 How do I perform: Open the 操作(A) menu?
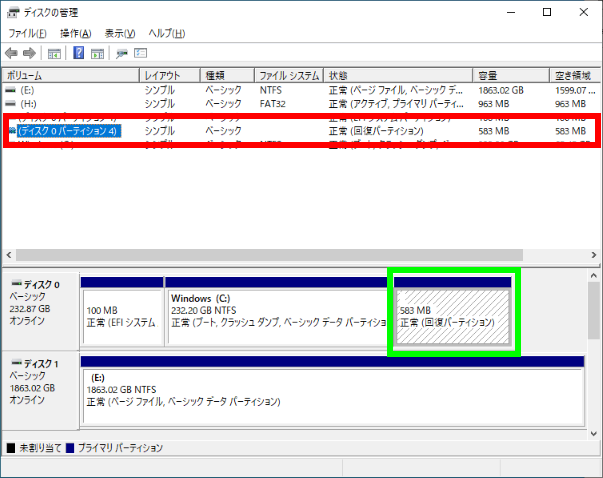pos(75,33)
